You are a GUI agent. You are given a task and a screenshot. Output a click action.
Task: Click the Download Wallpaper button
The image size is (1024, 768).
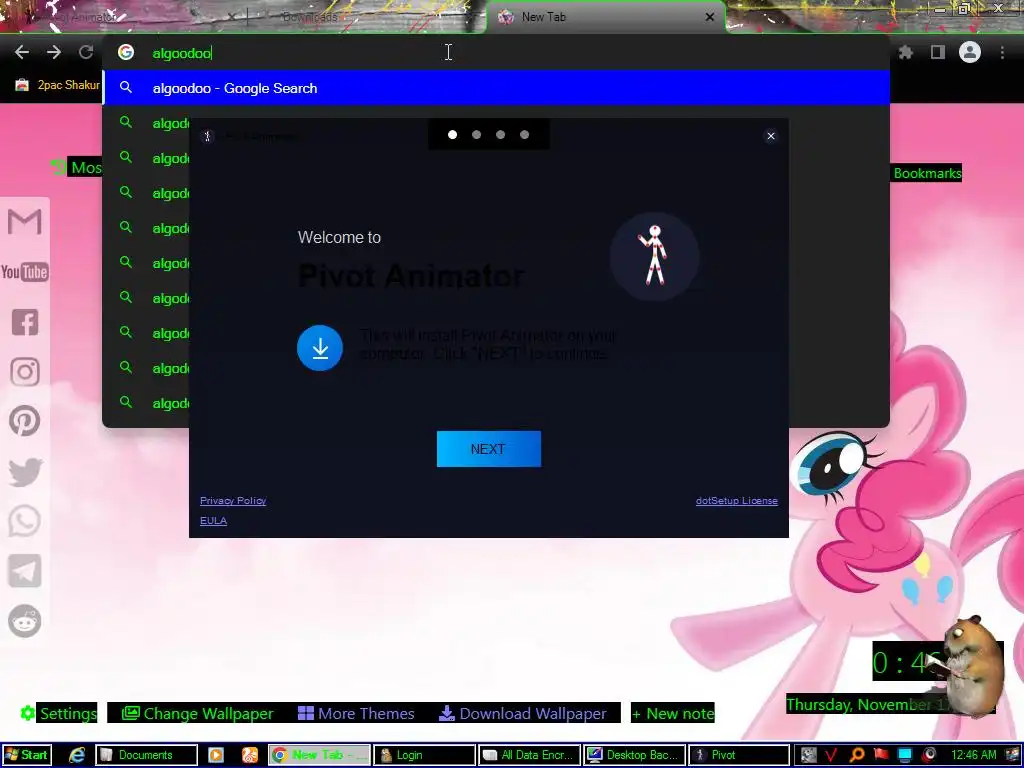coord(523,713)
